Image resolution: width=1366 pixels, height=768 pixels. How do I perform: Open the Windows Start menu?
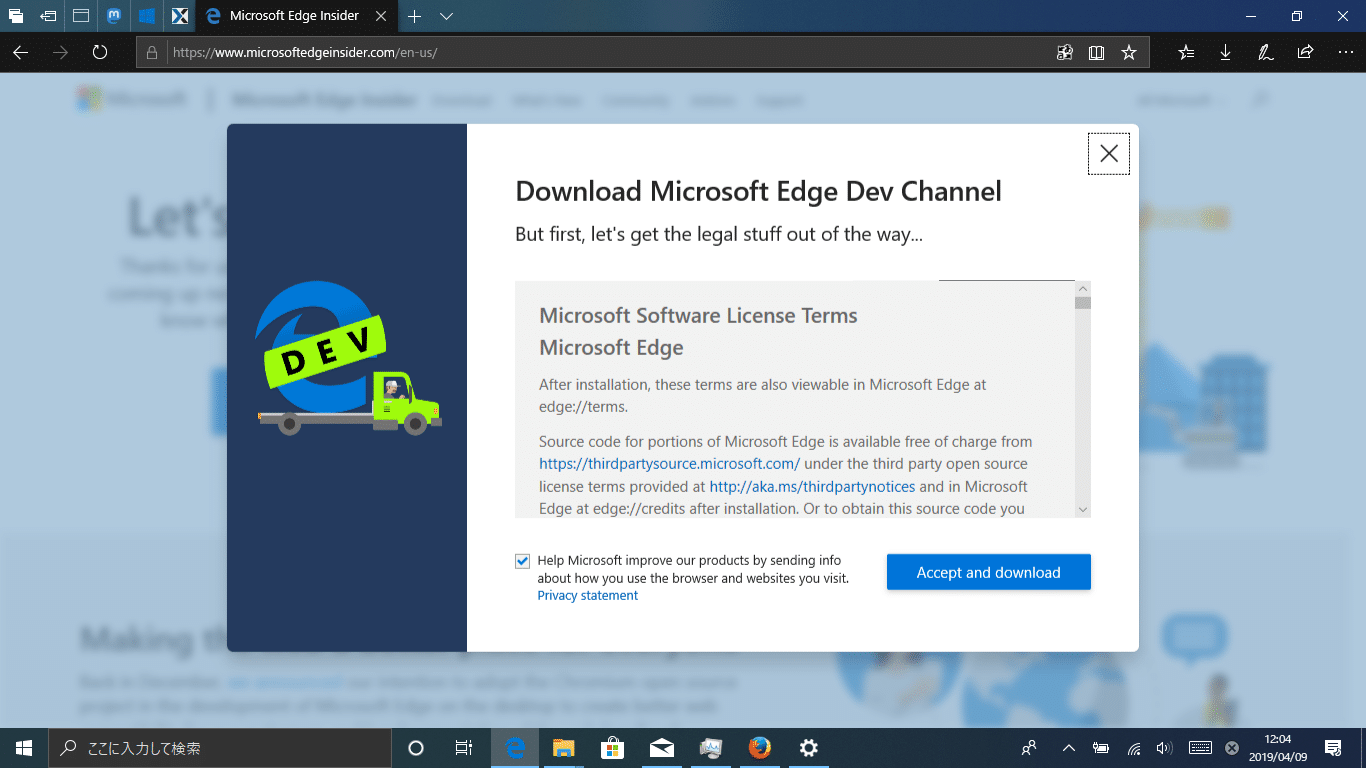coord(24,748)
